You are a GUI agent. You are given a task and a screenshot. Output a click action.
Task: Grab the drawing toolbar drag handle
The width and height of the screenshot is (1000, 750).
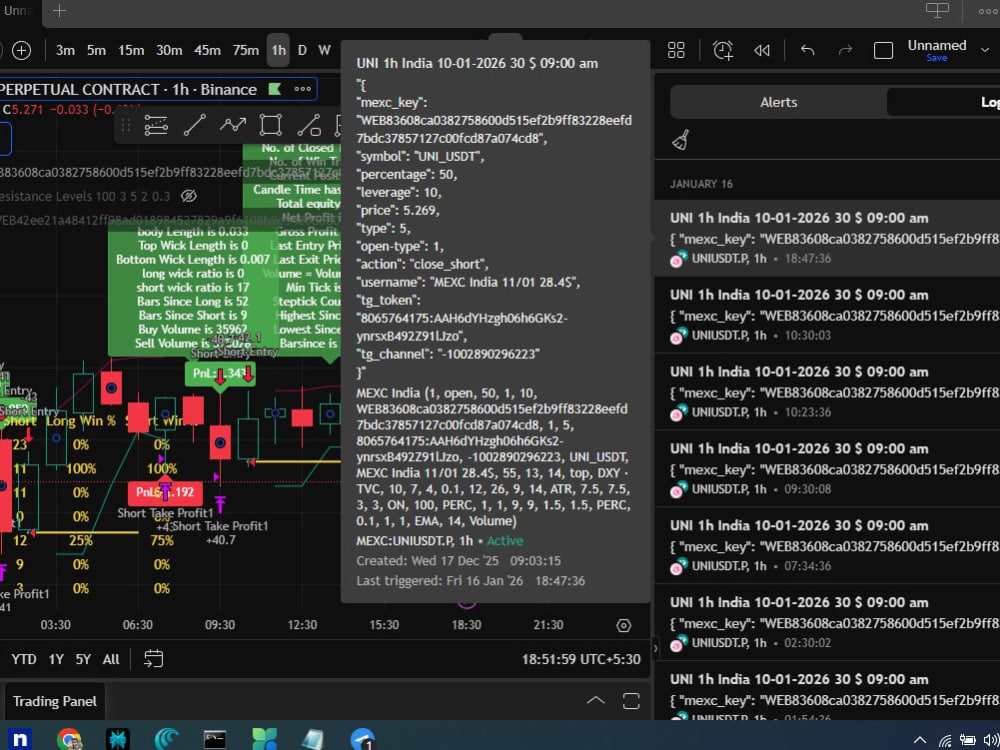point(126,126)
